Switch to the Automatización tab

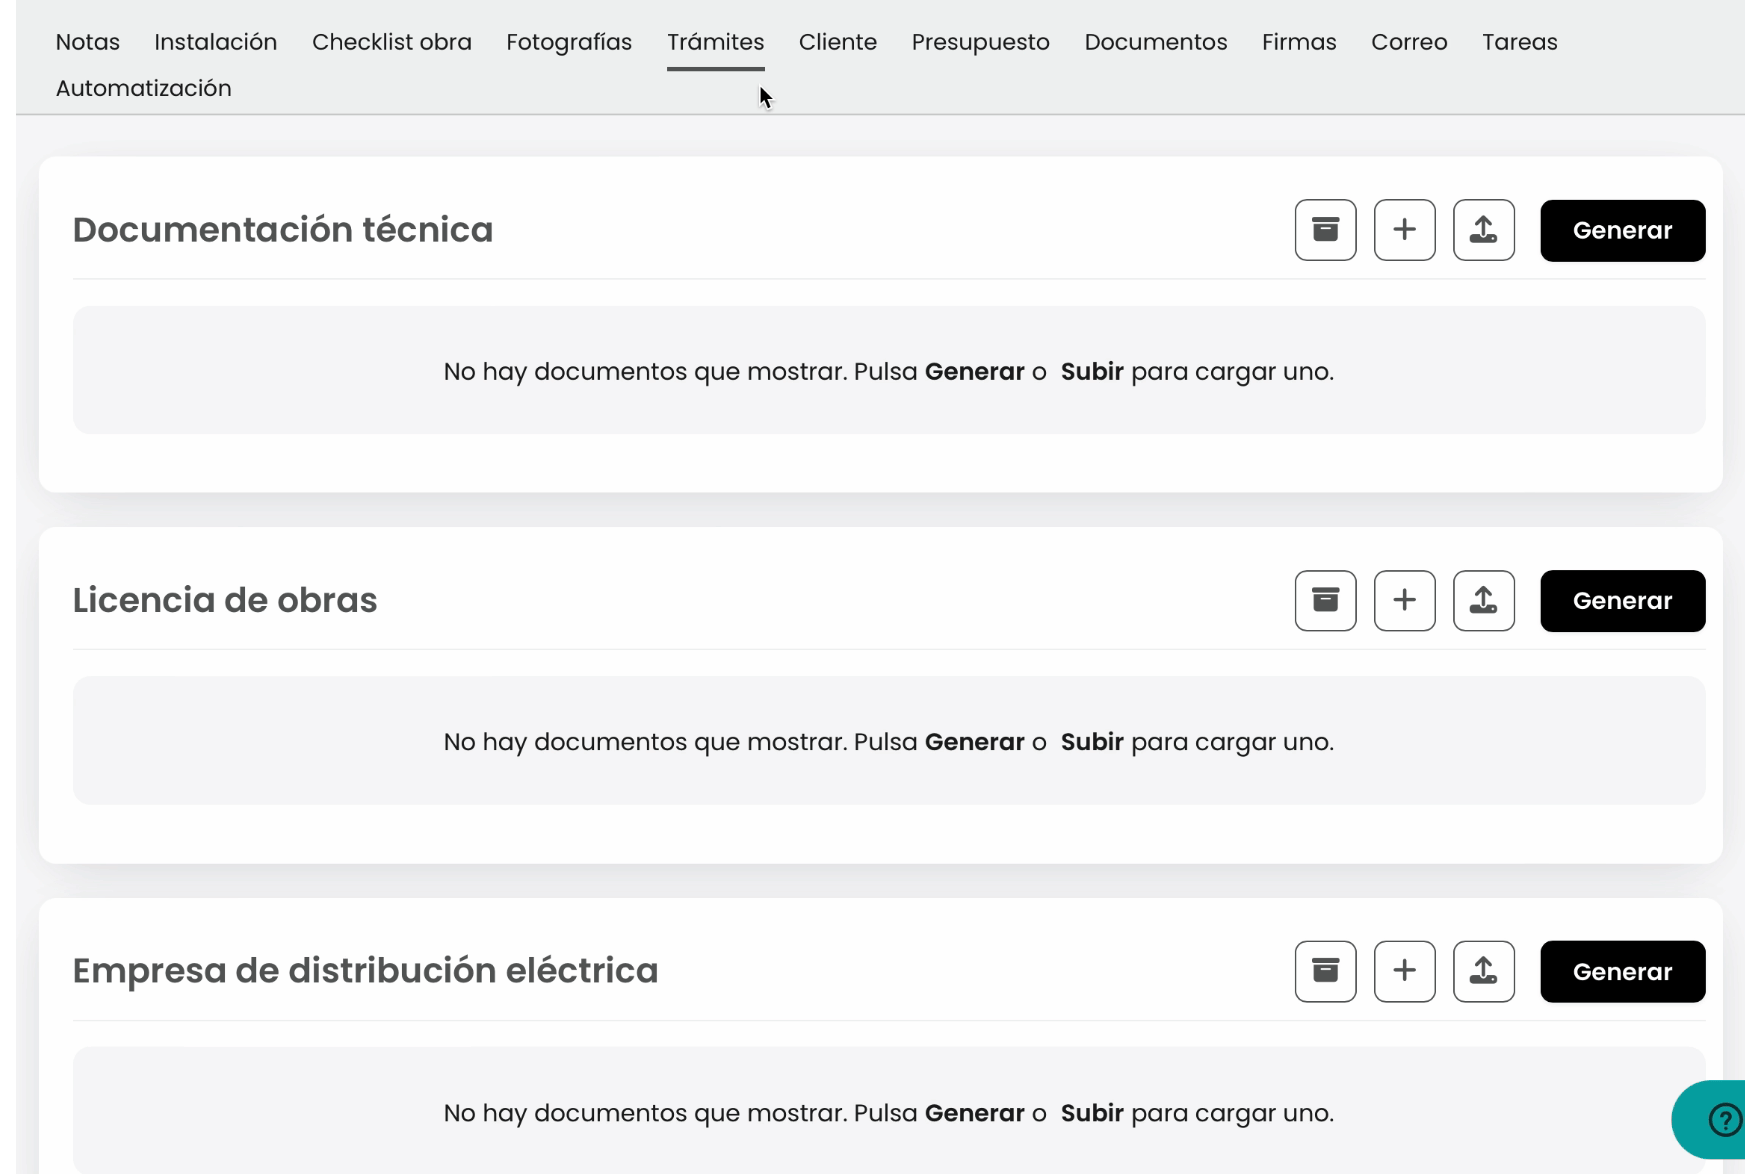144,88
